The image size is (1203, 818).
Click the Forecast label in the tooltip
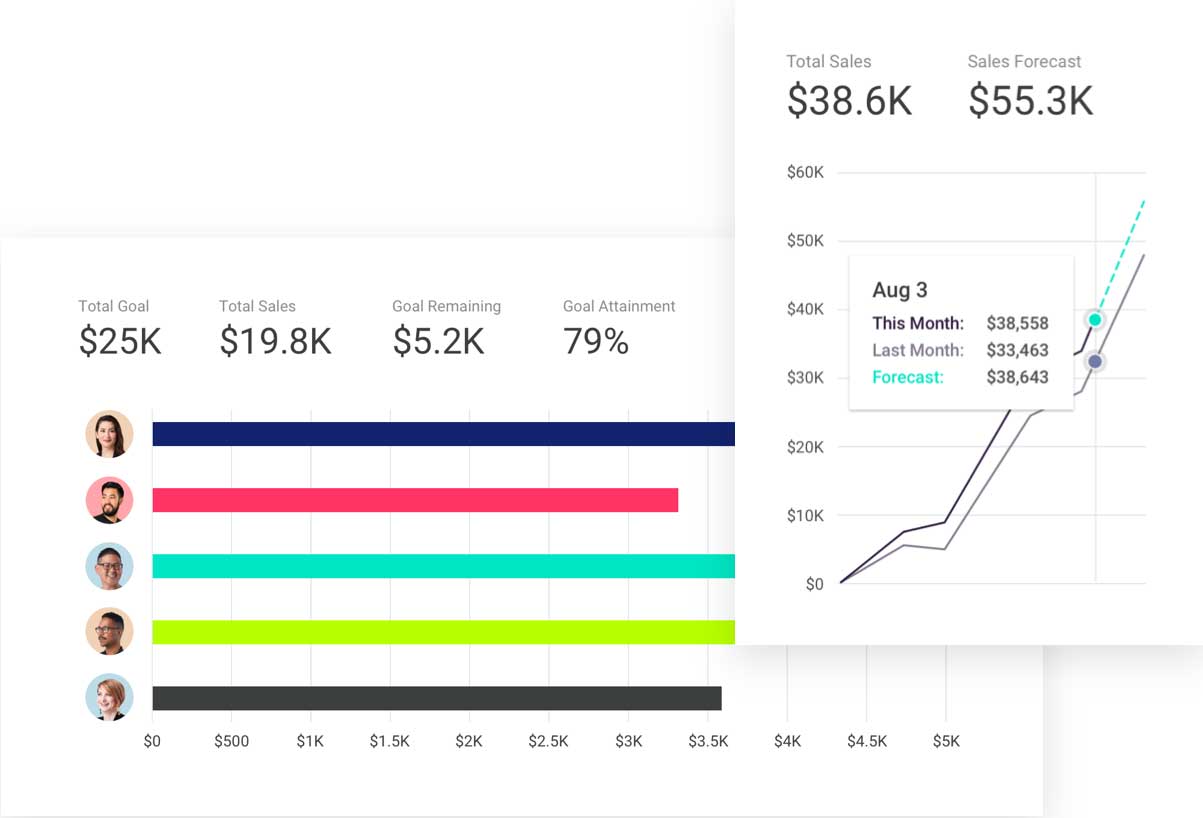(x=907, y=378)
